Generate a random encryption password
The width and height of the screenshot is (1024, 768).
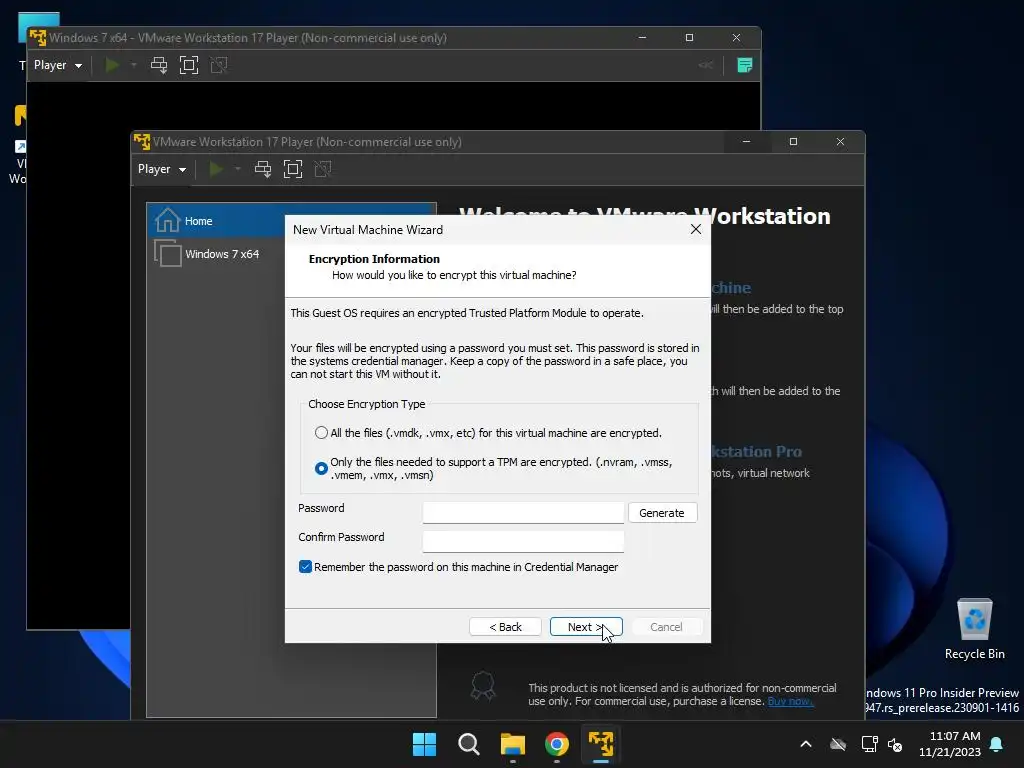662,513
